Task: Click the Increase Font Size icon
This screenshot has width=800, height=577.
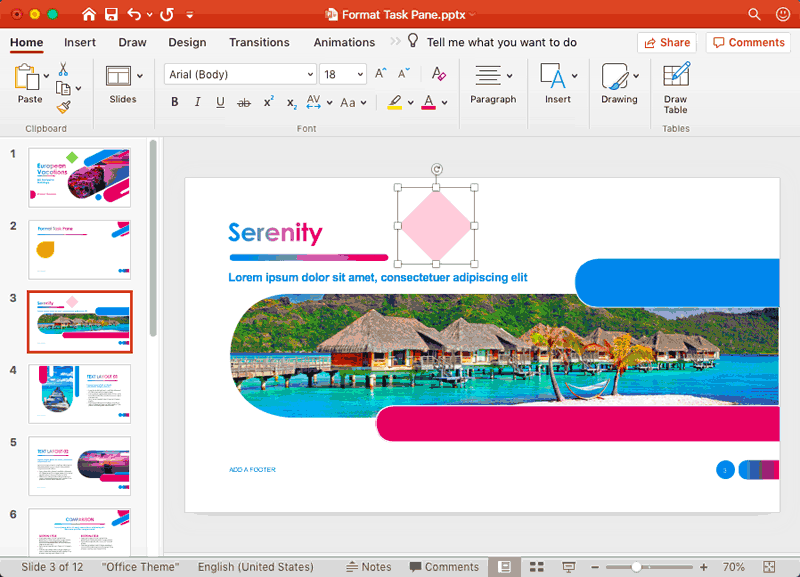Action: click(381, 74)
